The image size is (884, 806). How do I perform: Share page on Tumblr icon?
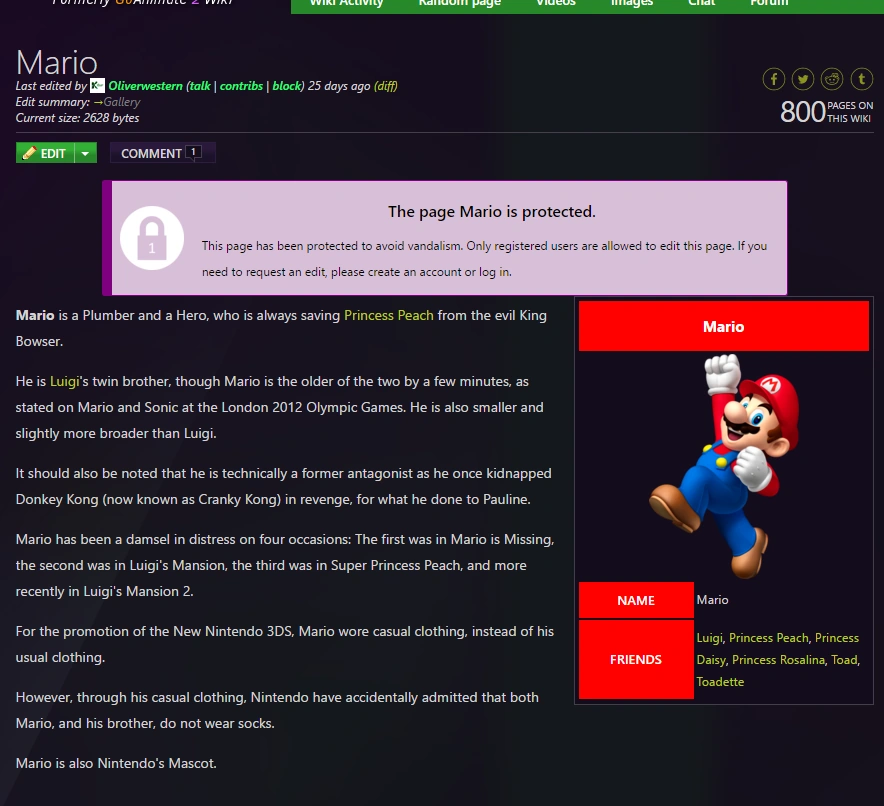pos(861,79)
